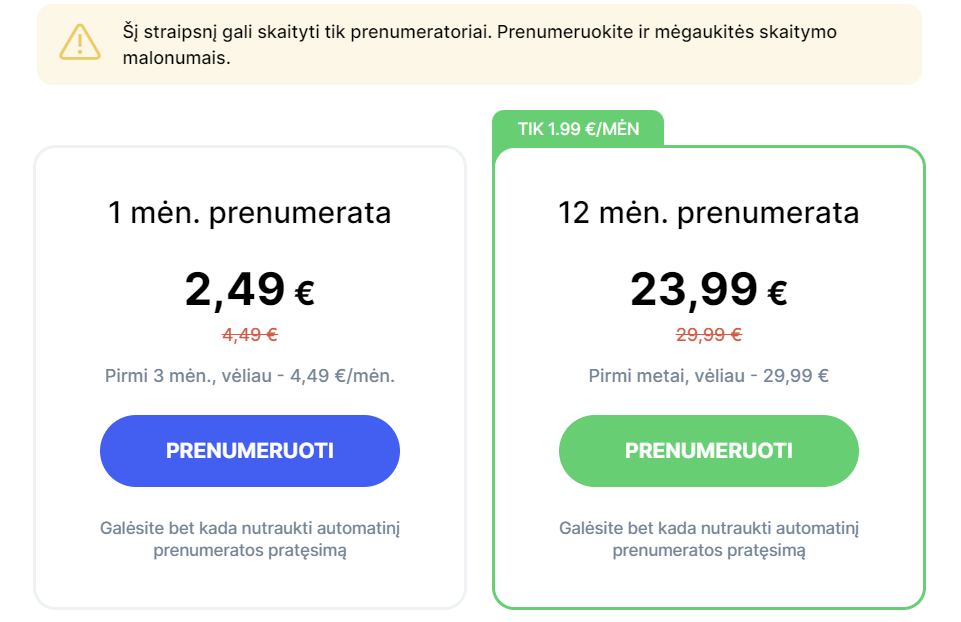Click the euro sign beside 2,49
Image resolution: width=961 pixels, height=622 pixels.
pyautogui.click(x=305, y=293)
